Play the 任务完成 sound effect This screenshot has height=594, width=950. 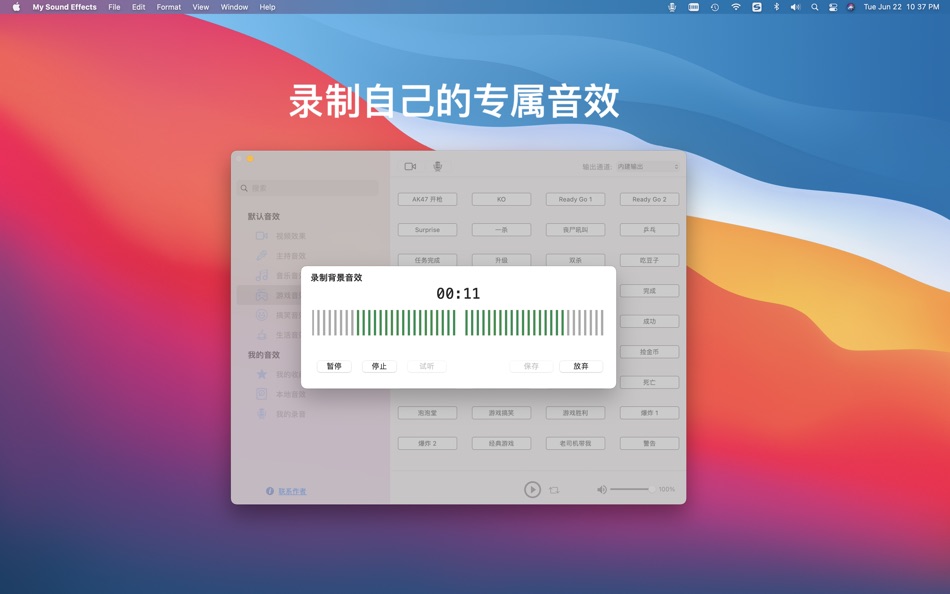[427, 260]
